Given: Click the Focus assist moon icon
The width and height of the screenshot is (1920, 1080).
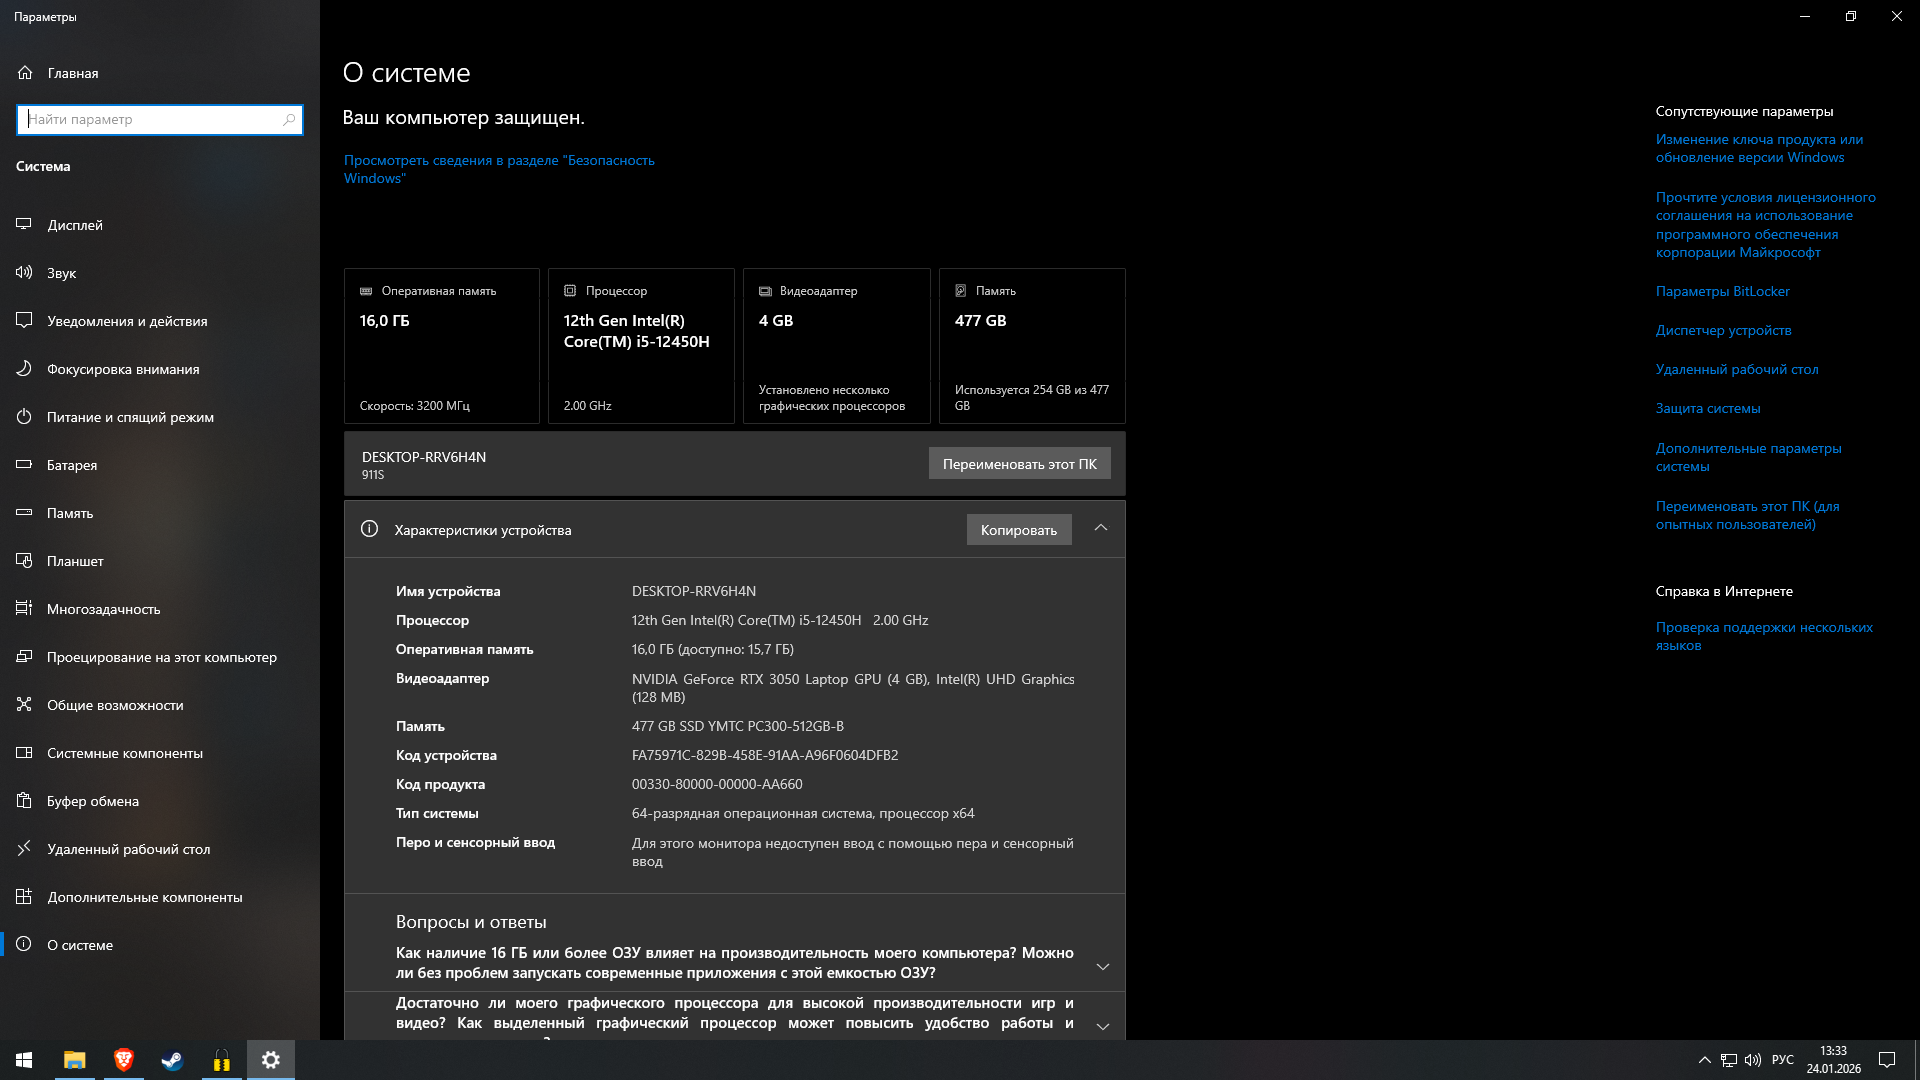Looking at the screenshot, I should click(24, 368).
